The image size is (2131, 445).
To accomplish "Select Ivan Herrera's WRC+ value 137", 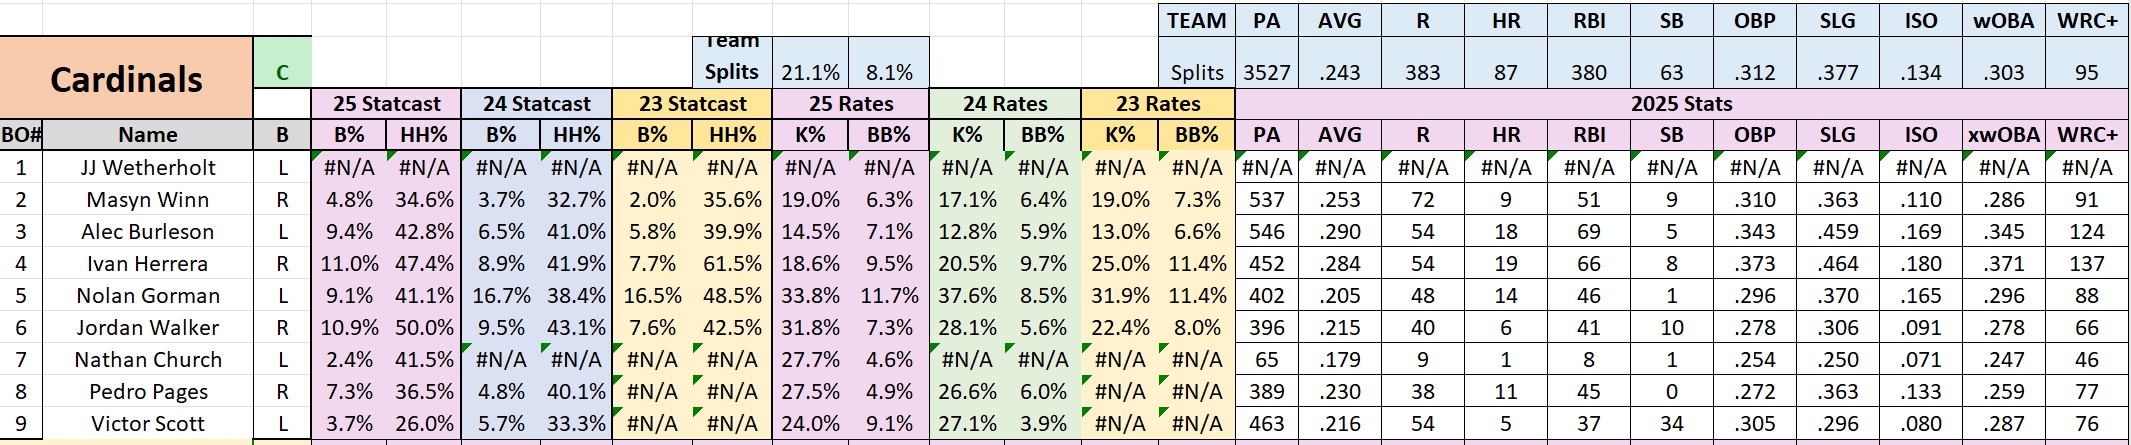I will pos(2086,264).
